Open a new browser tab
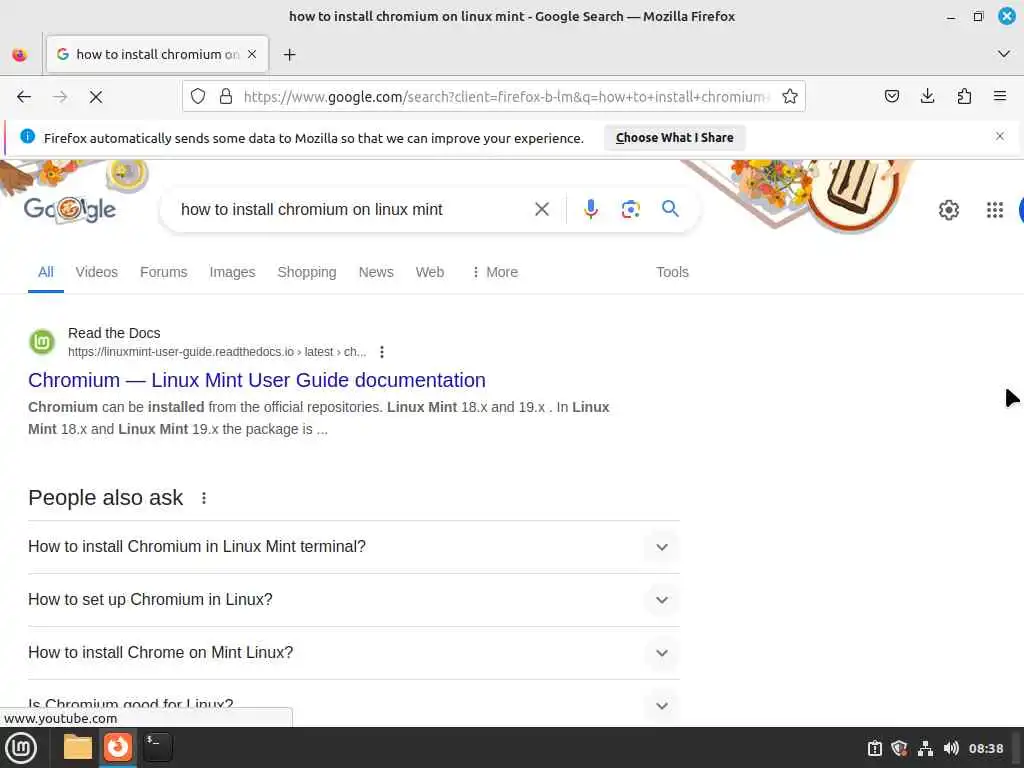 click(289, 55)
